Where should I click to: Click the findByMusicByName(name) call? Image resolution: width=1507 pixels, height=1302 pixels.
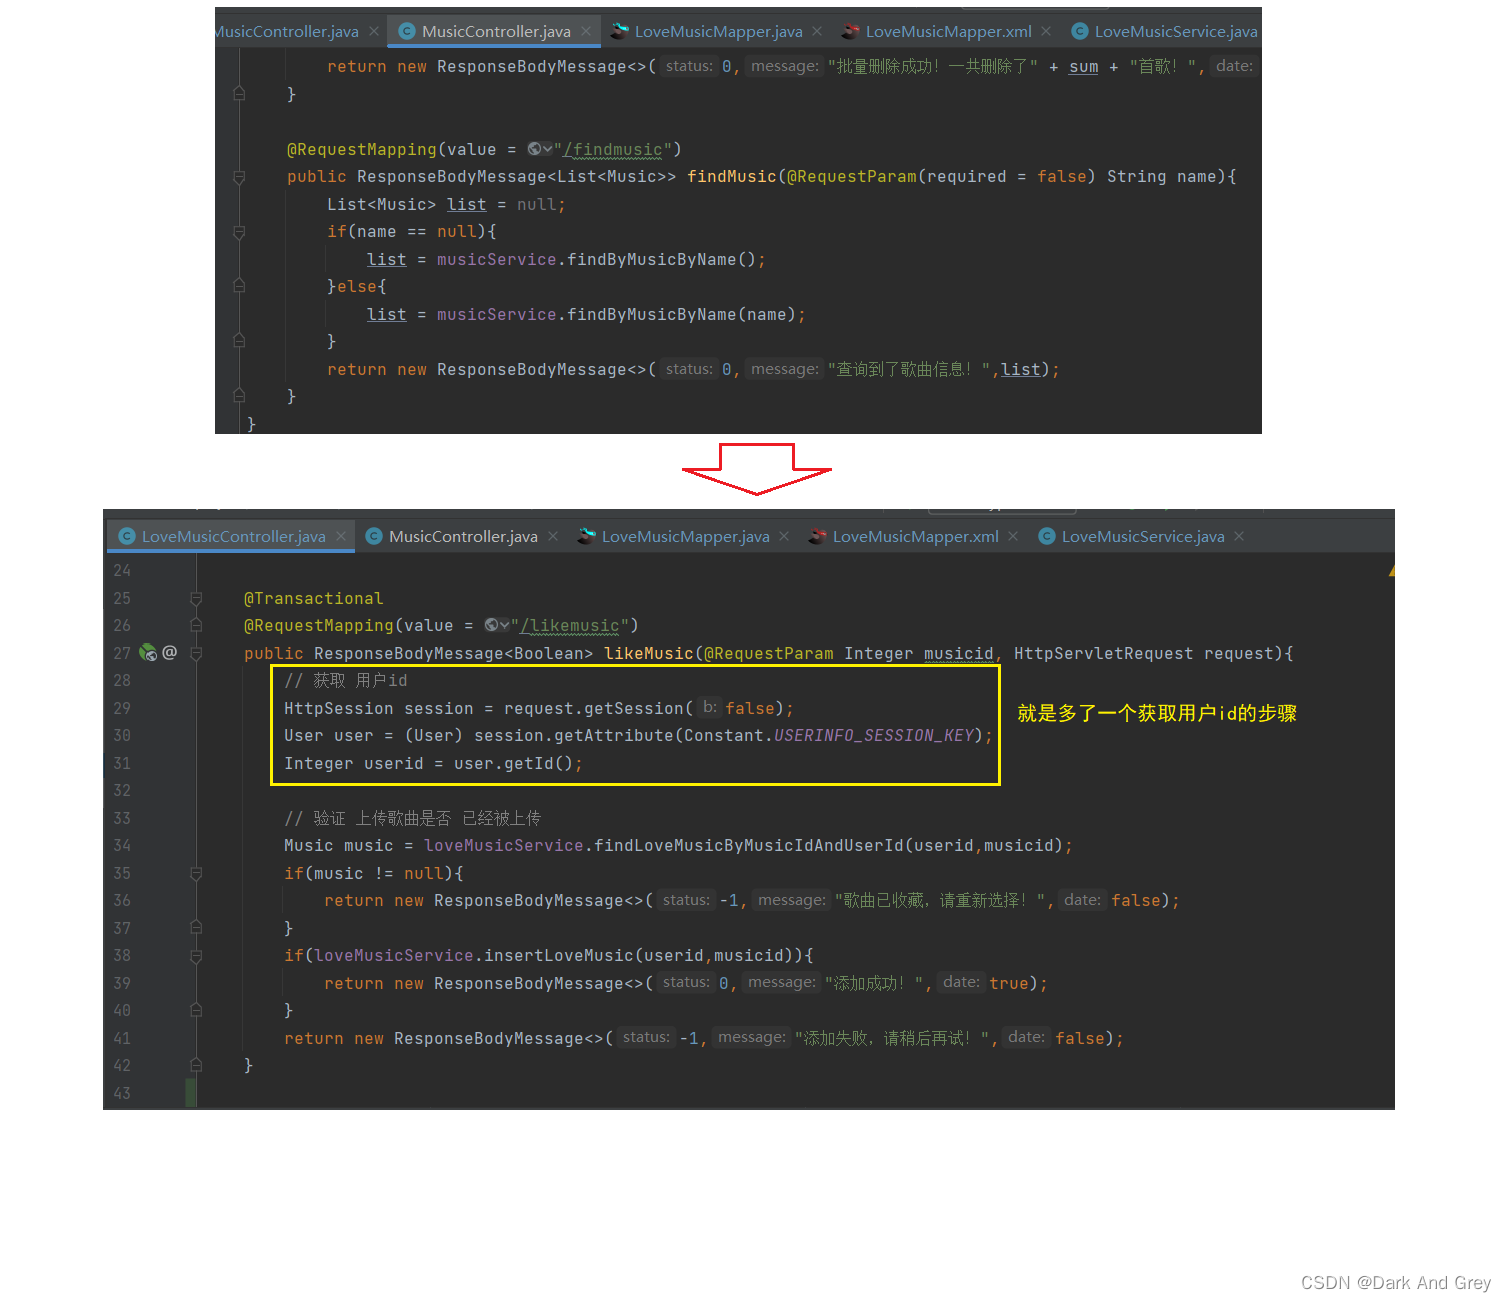pos(681,314)
